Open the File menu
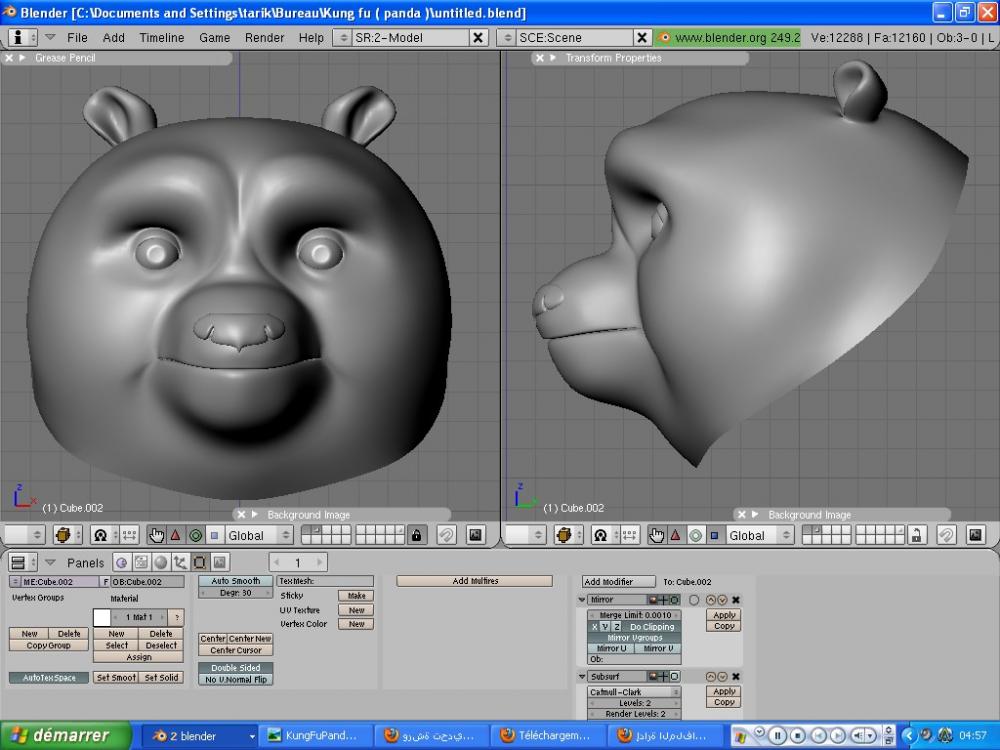Image resolution: width=1000 pixels, height=750 pixels. pos(77,38)
